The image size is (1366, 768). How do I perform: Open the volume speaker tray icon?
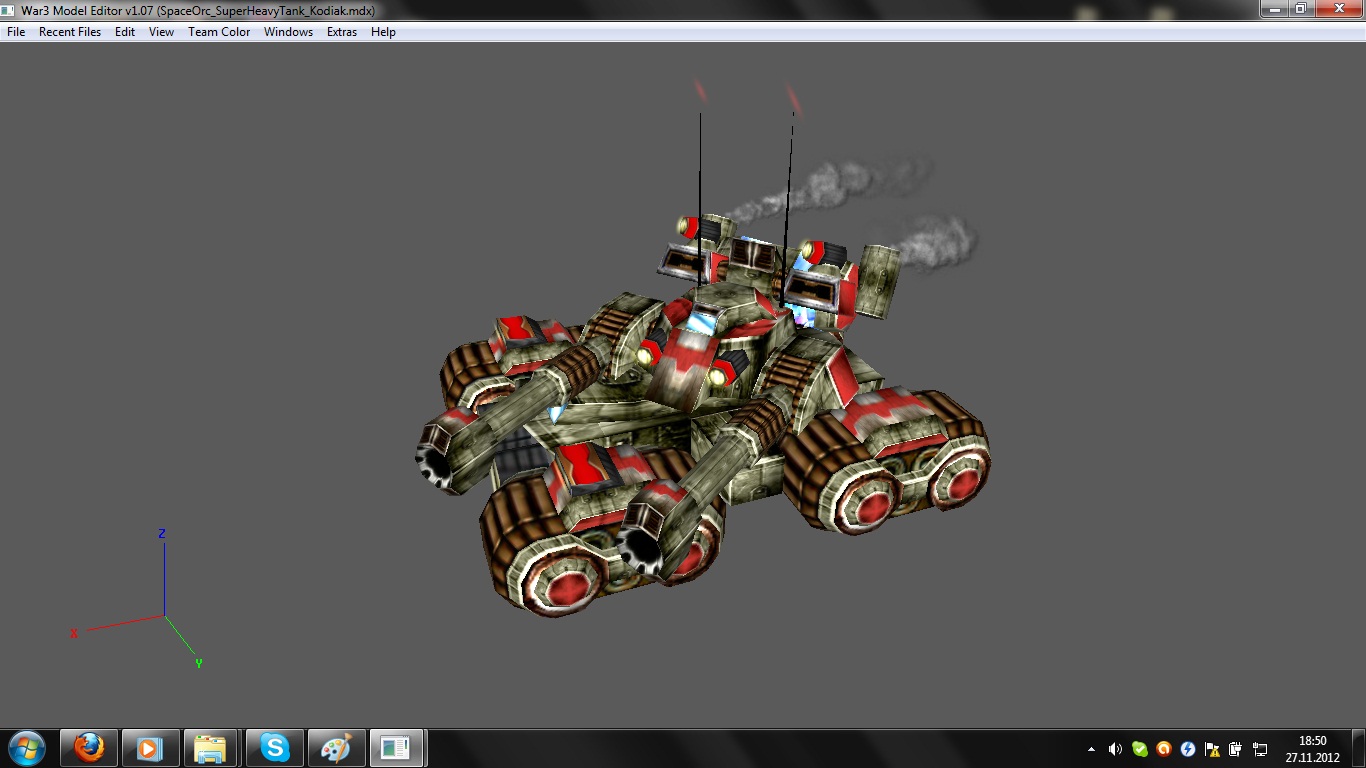pos(1115,749)
